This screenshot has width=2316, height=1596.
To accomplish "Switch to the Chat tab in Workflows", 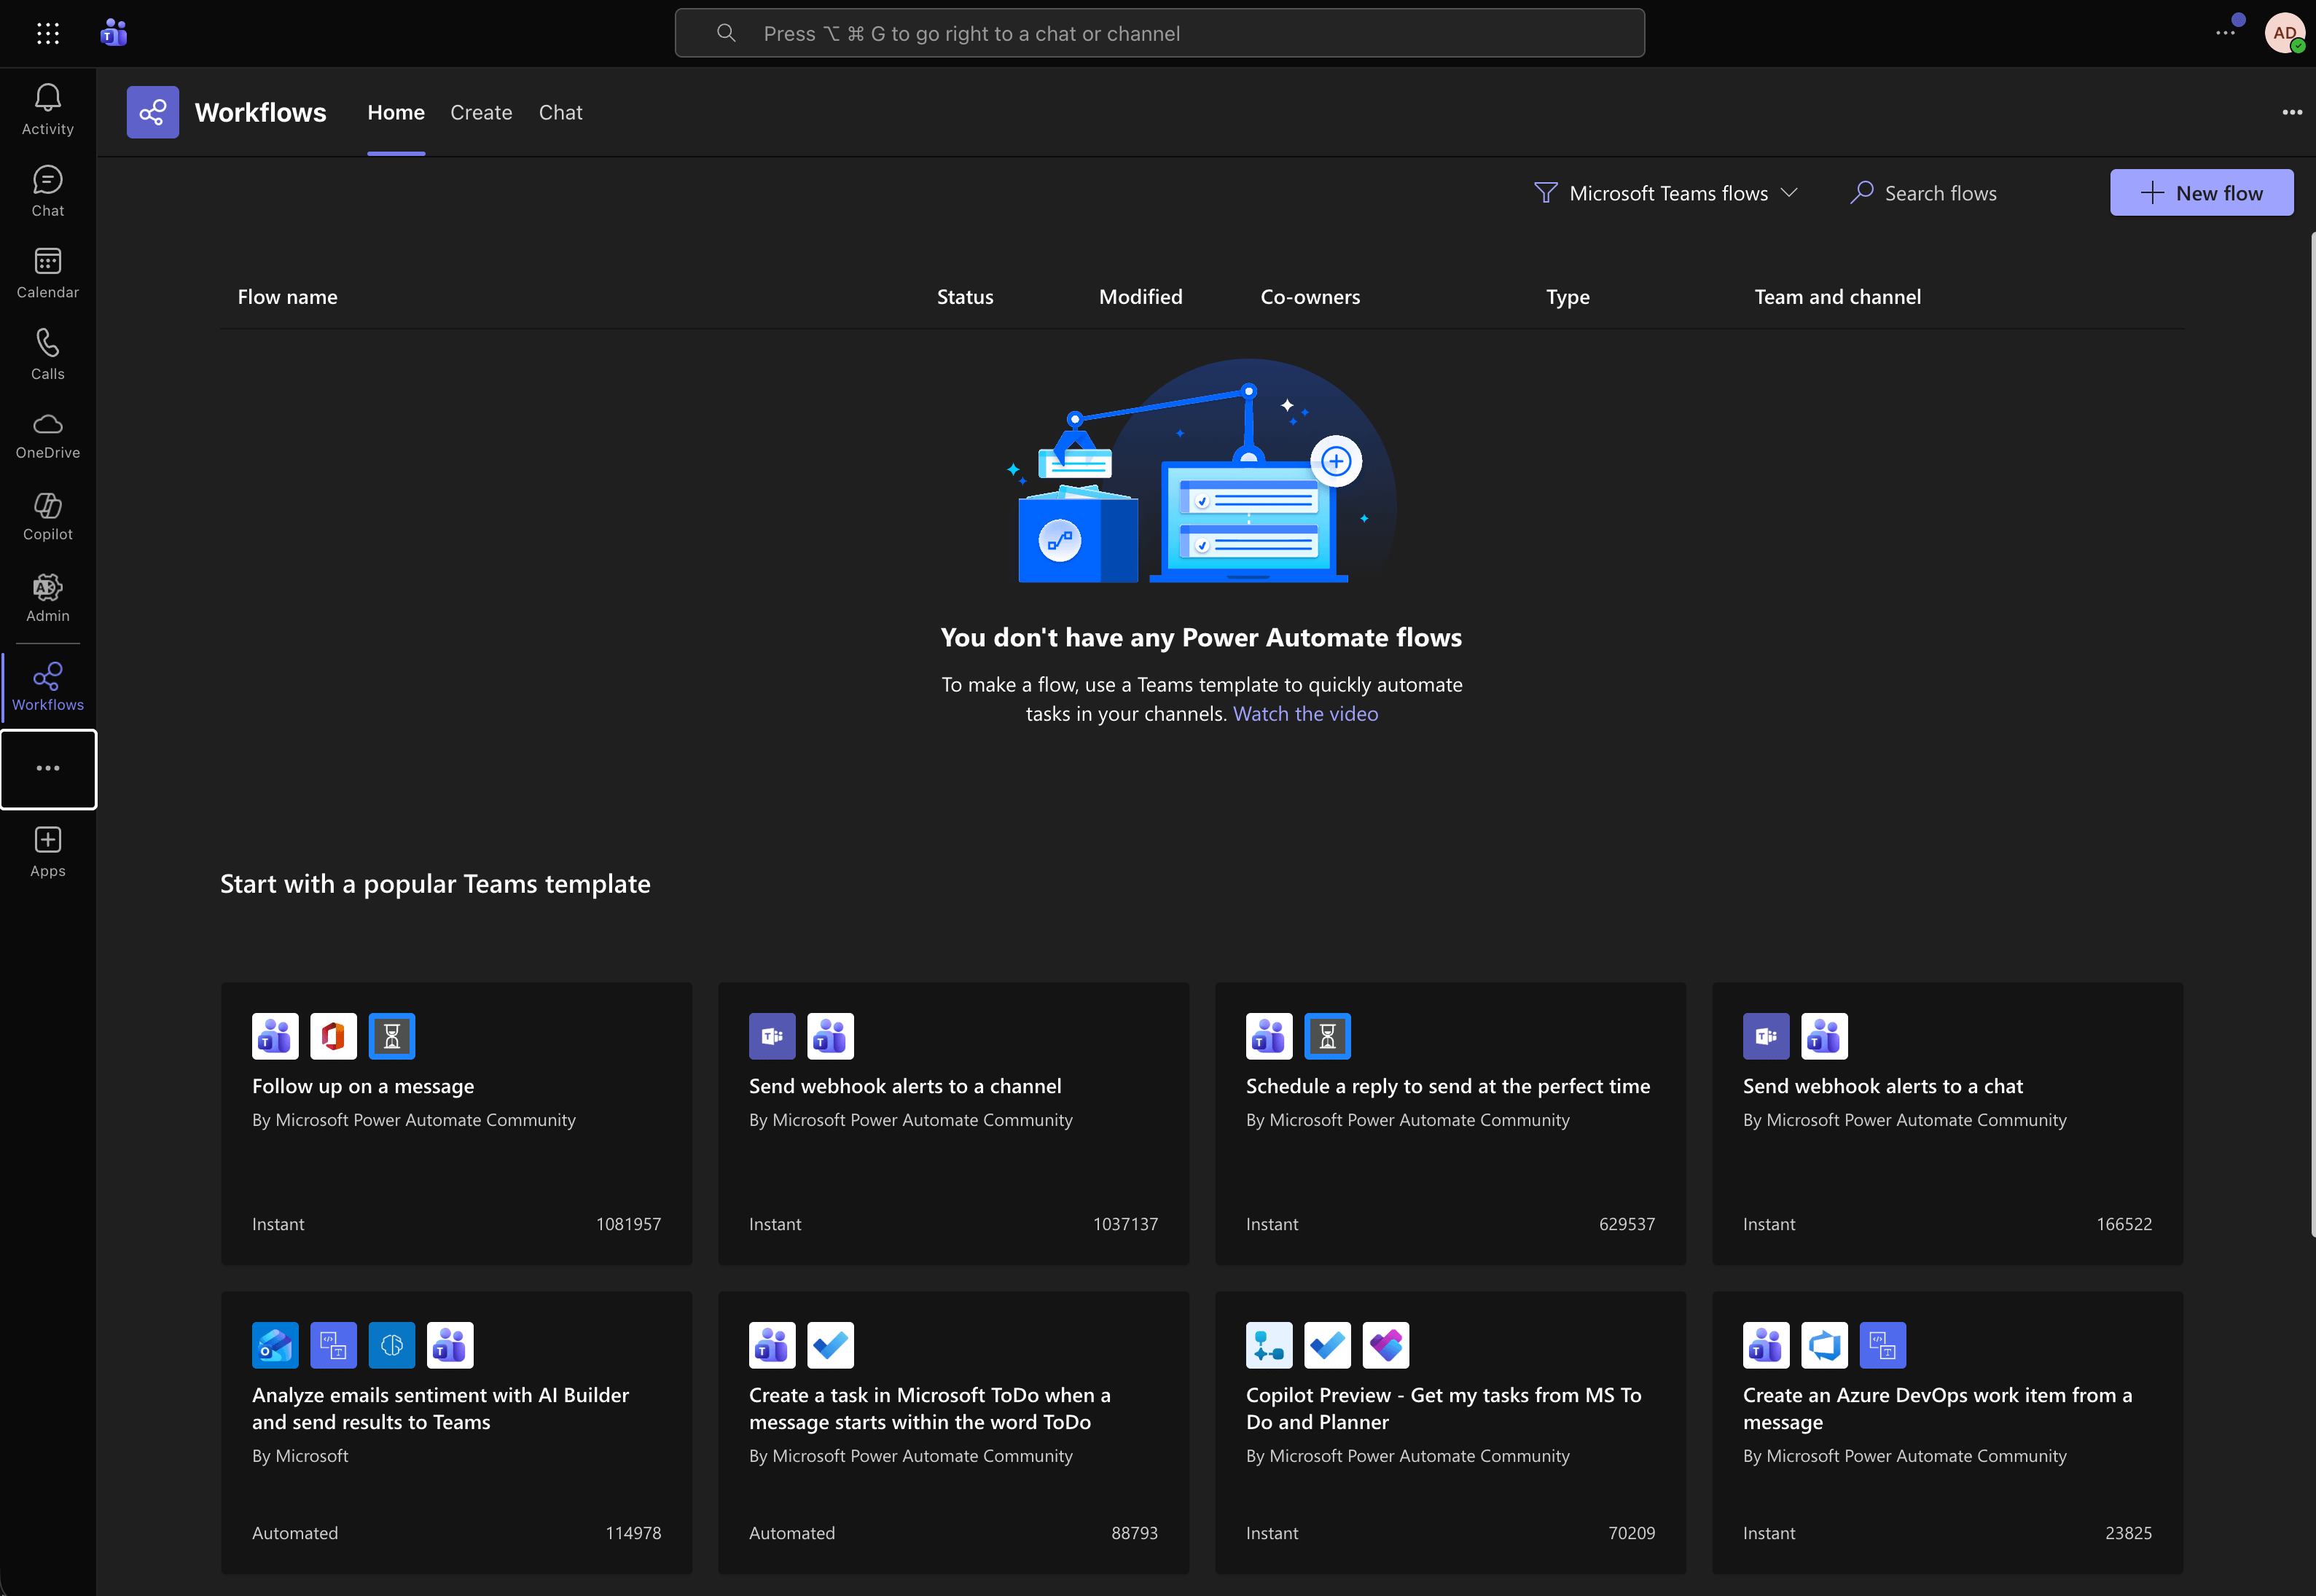I will 560,112.
